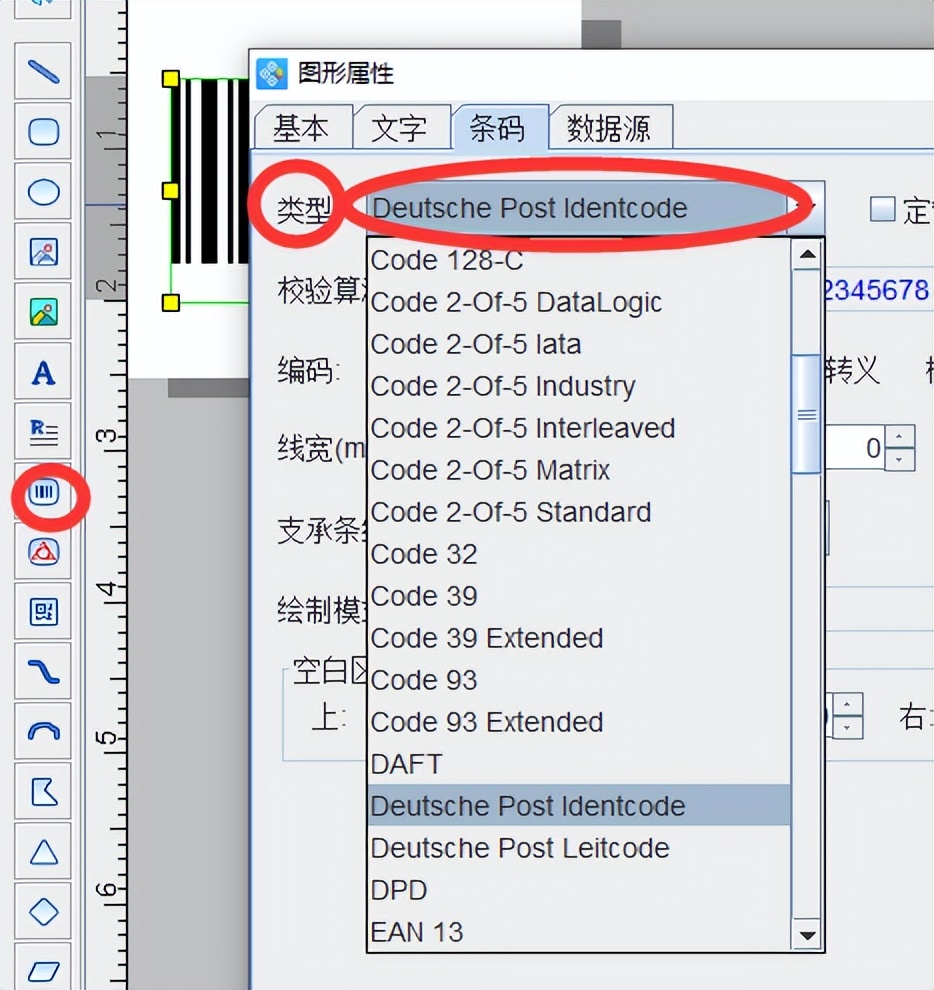Select Code 39 from the type list

[x=424, y=595]
